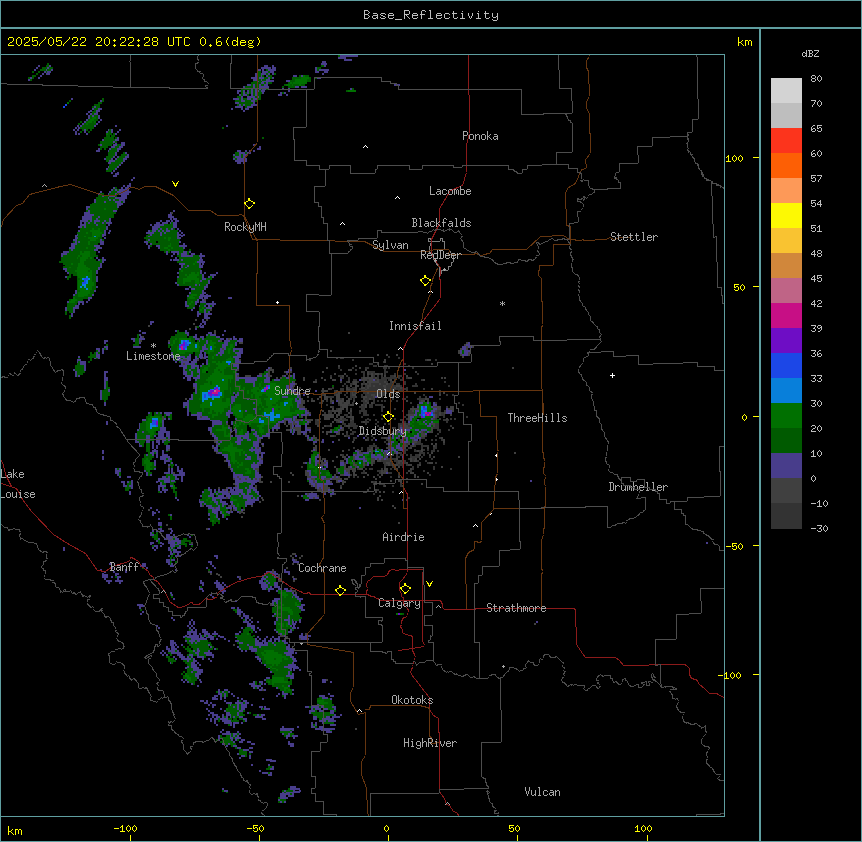Screen dimensions: 862x842
Task: Click the white plus marker north of Drumheller
Action: click(x=612, y=375)
